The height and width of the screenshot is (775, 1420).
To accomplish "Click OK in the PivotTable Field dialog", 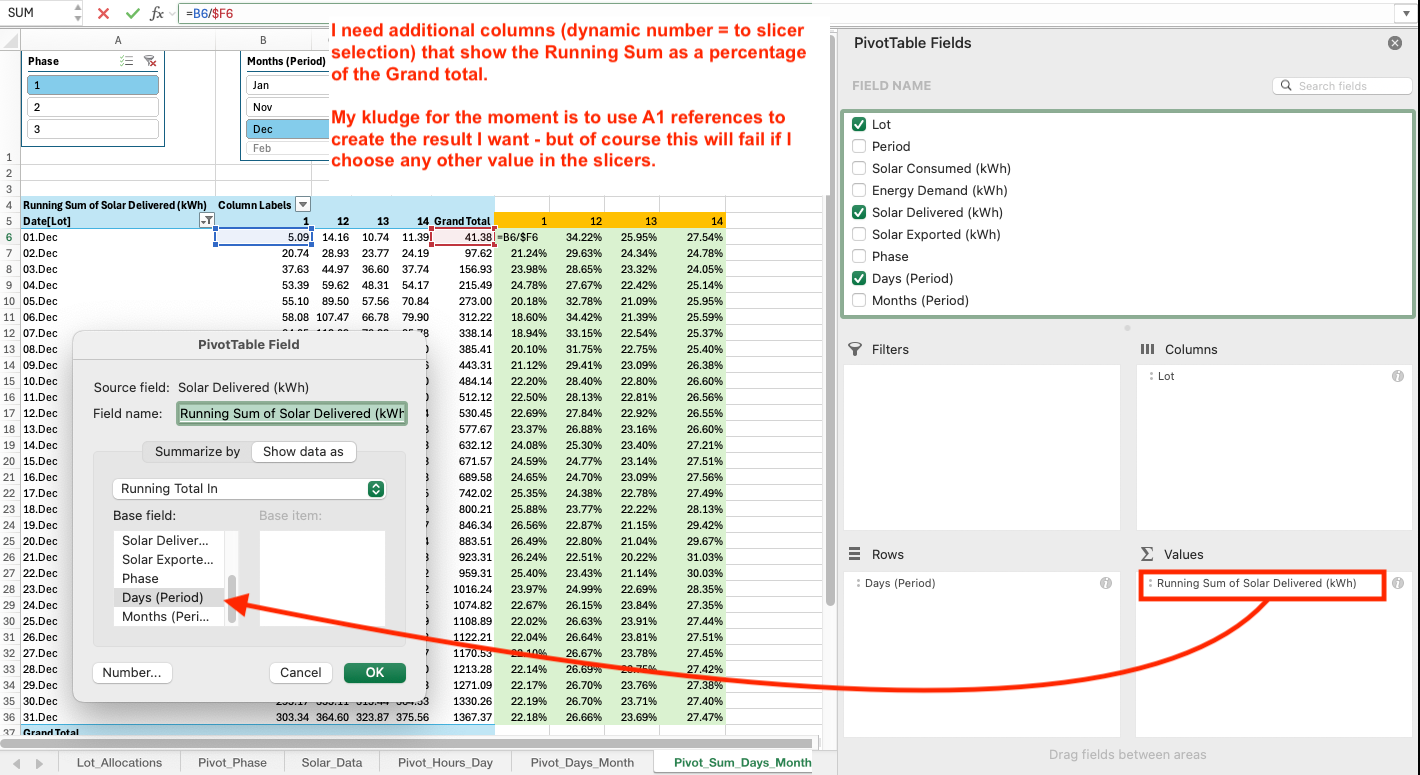I will pyautogui.click(x=374, y=672).
